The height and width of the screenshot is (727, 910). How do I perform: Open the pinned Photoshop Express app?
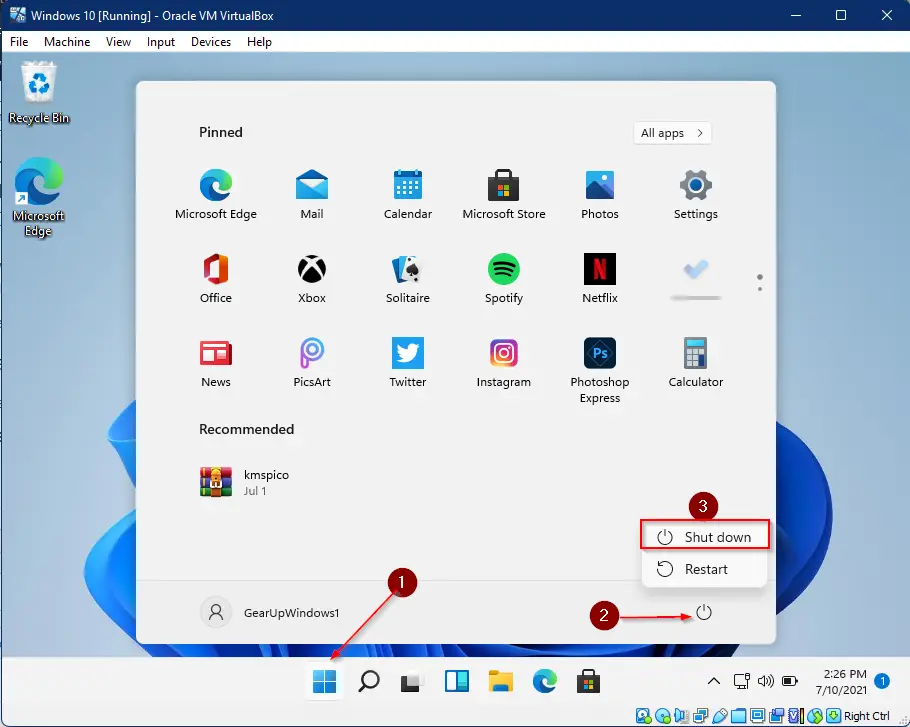click(600, 371)
